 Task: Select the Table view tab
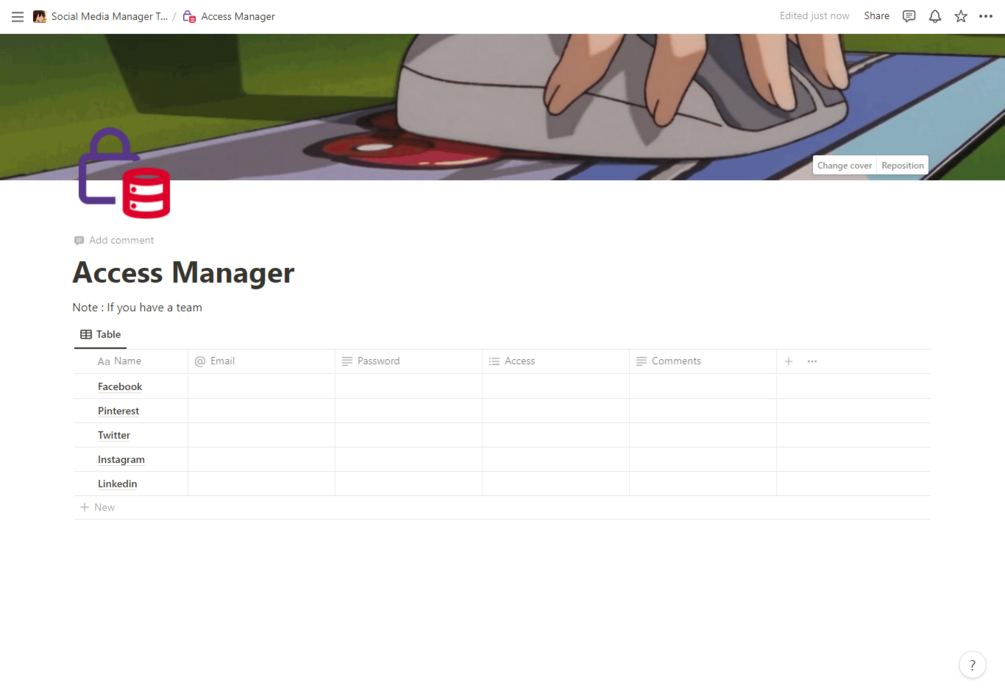101,335
